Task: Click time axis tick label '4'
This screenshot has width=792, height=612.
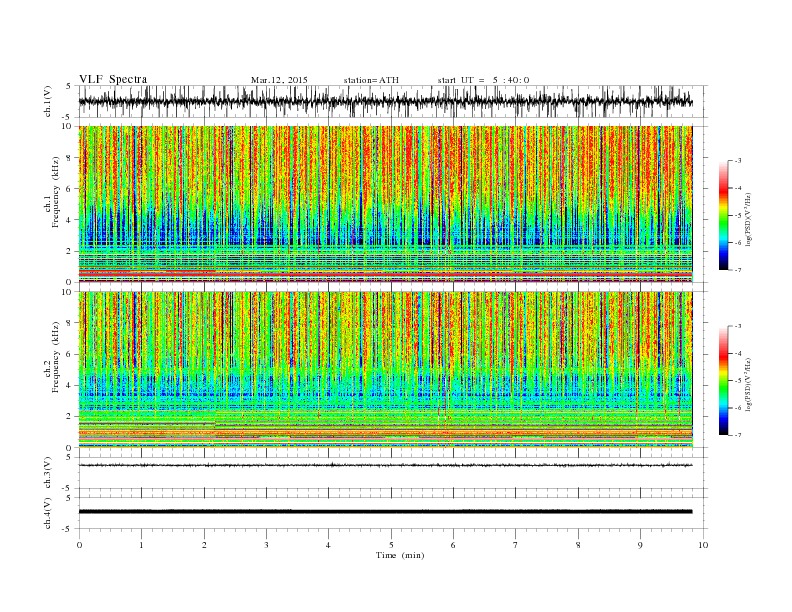Action: coord(328,545)
